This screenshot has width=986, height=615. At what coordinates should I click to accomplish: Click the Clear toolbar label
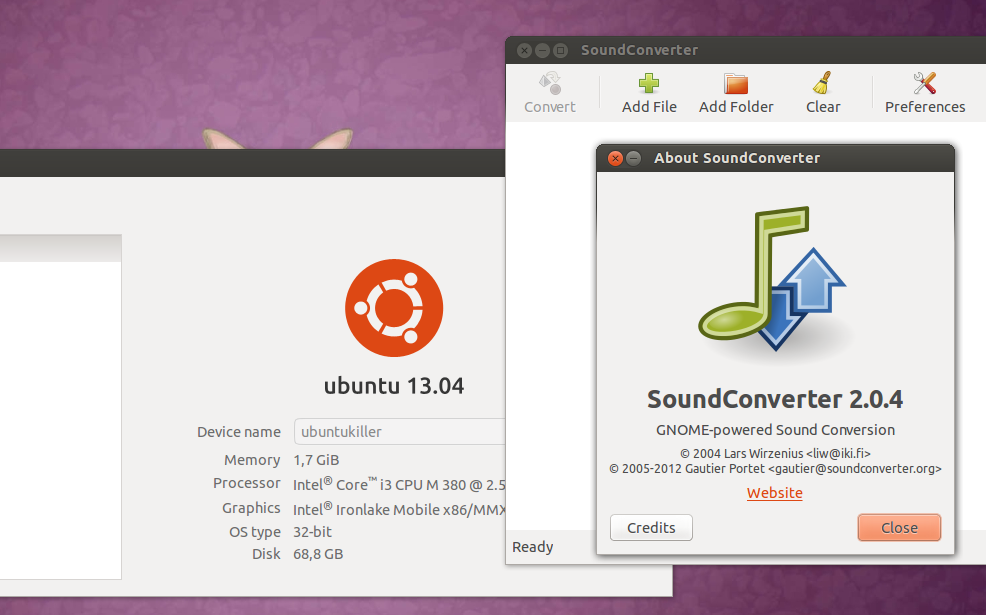[x=822, y=106]
